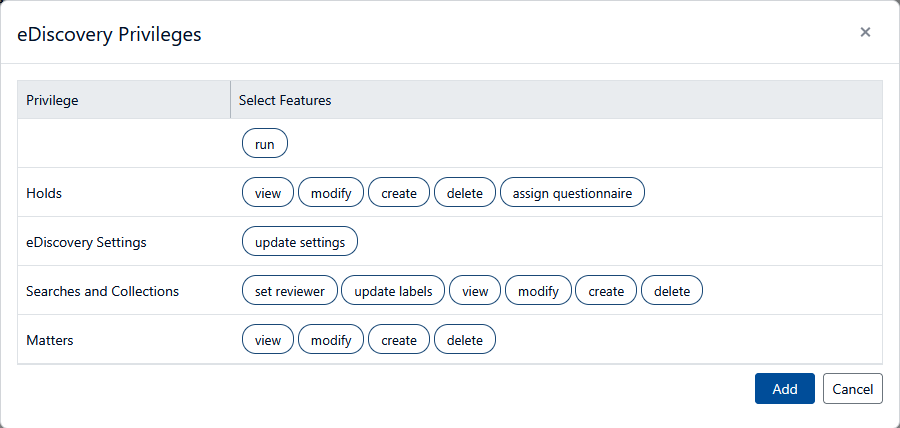The image size is (900, 428).
Task: Toggle assign questionnaire for Holds
Action: coord(572,193)
